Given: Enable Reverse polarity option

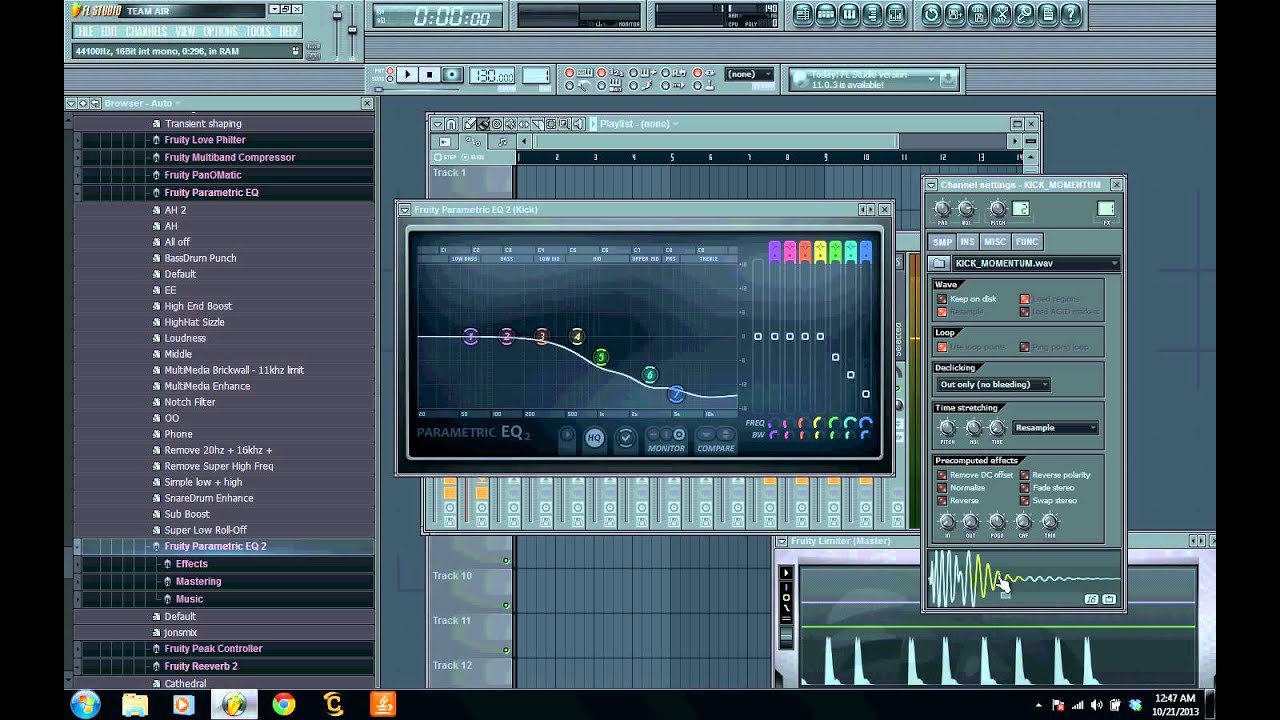Looking at the screenshot, I should (x=1025, y=475).
